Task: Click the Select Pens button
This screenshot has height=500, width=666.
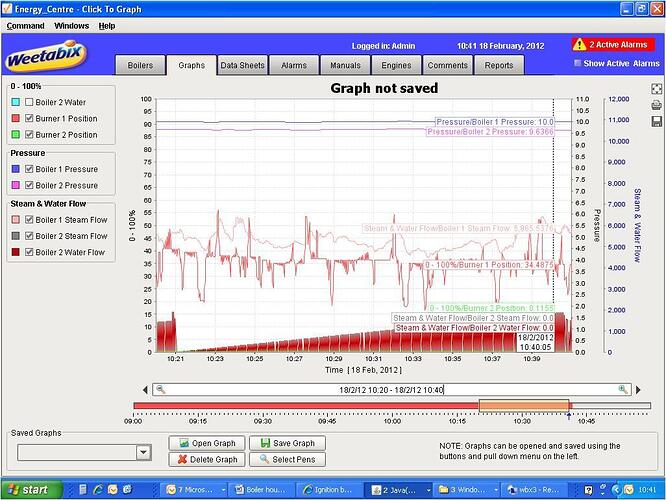Action: tap(288, 459)
